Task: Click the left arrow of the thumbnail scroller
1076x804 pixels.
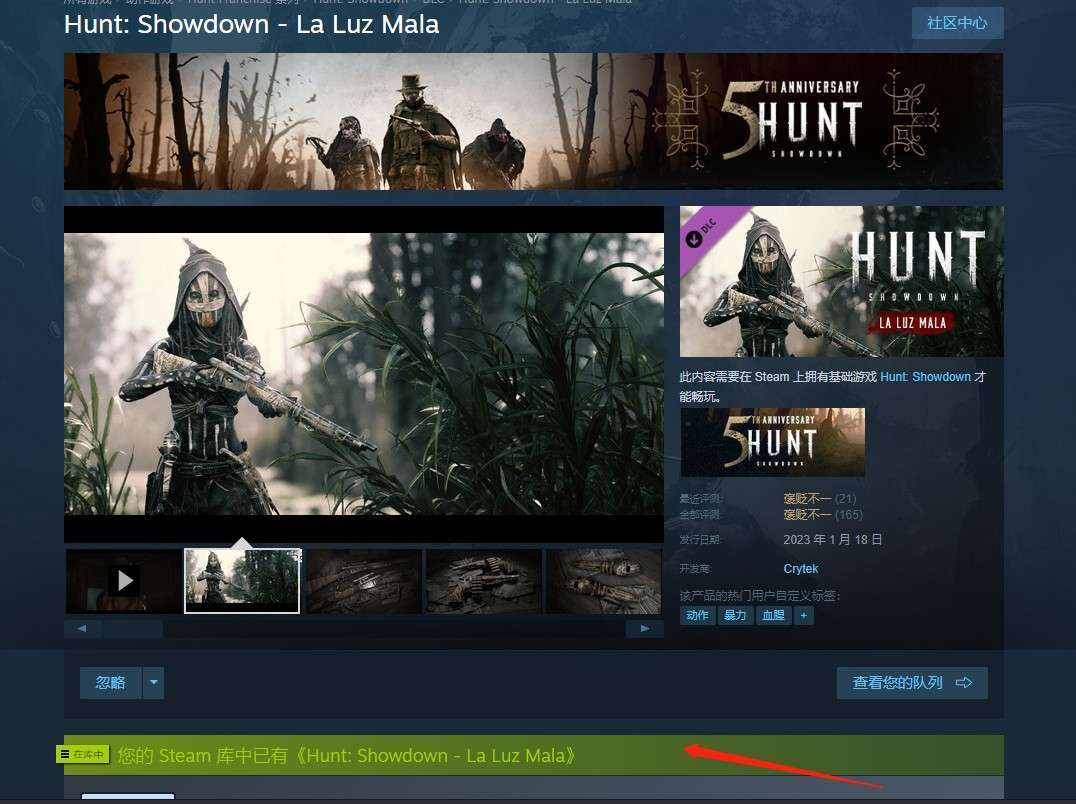Action: coord(82,628)
